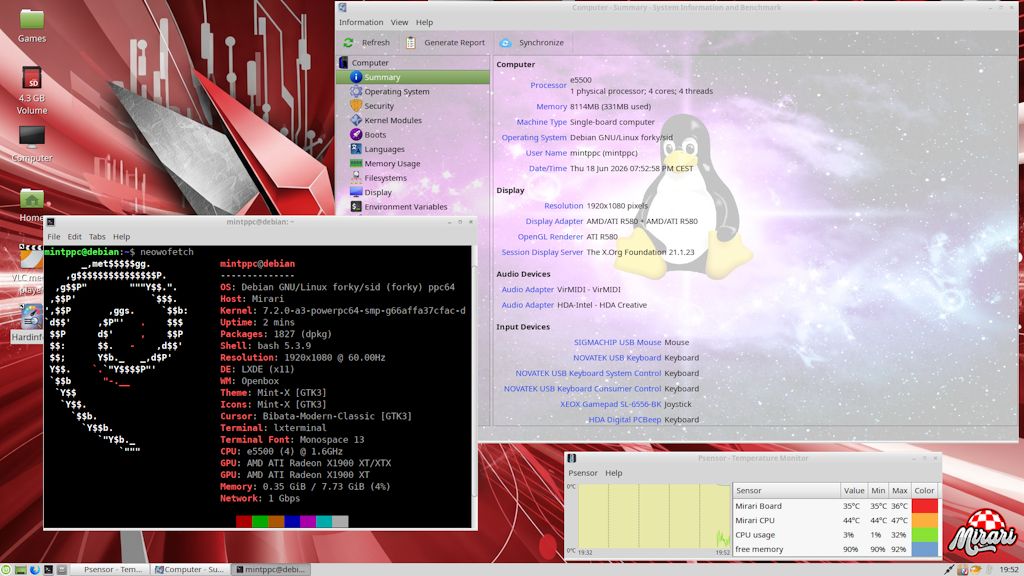Open Information menu in system information window

360,22
